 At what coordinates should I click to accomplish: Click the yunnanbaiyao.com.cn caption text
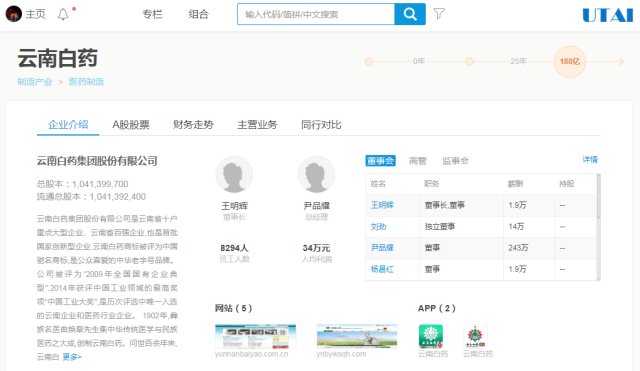click(252, 354)
